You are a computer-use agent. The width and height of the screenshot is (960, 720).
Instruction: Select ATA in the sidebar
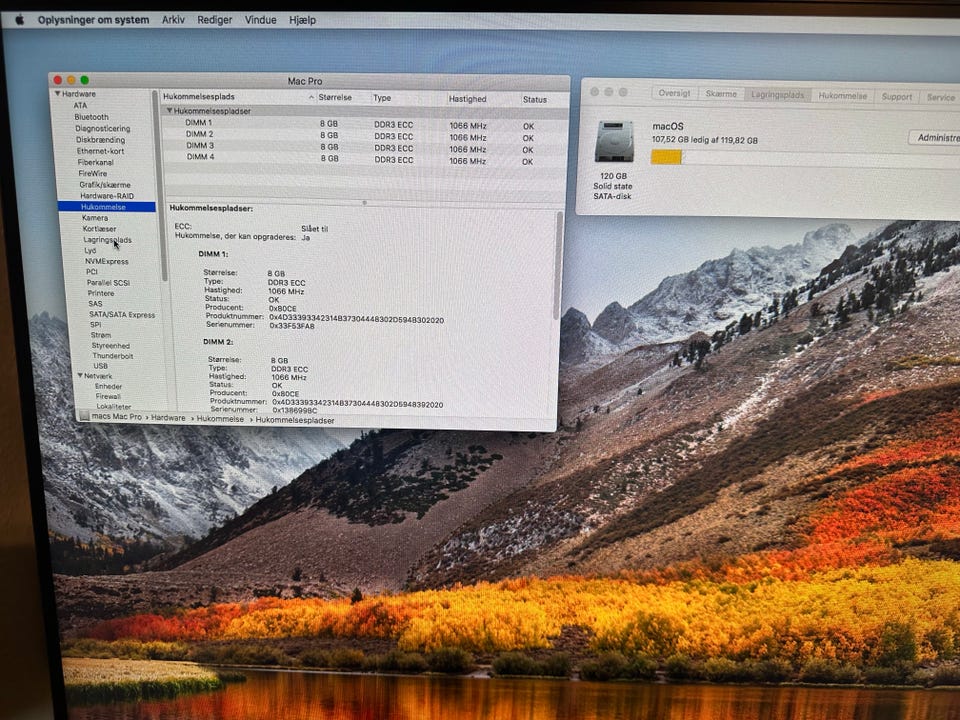tap(80, 105)
